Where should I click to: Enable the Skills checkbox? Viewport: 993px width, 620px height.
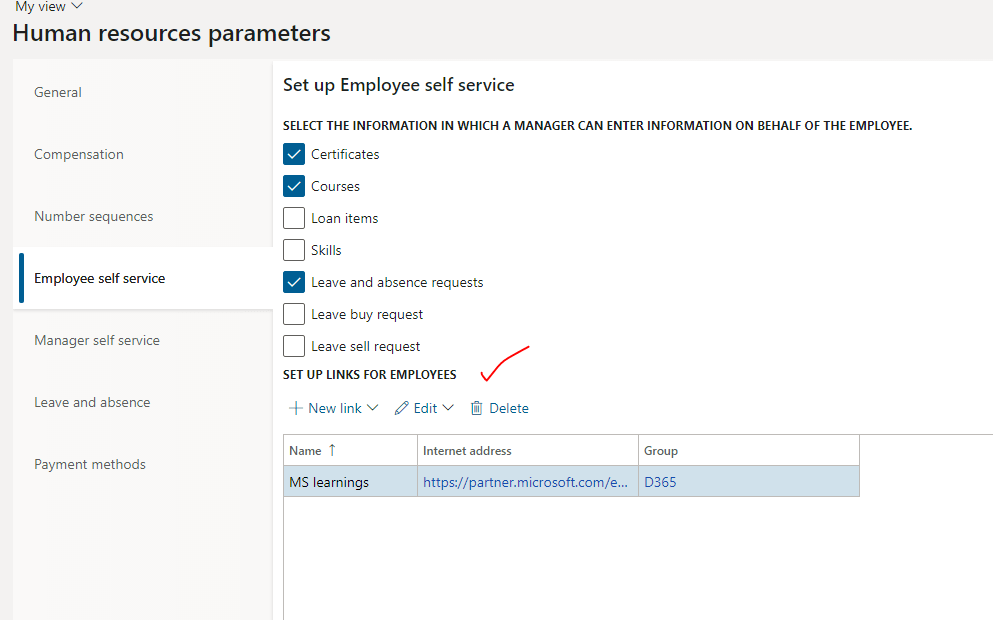[x=294, y=250]
